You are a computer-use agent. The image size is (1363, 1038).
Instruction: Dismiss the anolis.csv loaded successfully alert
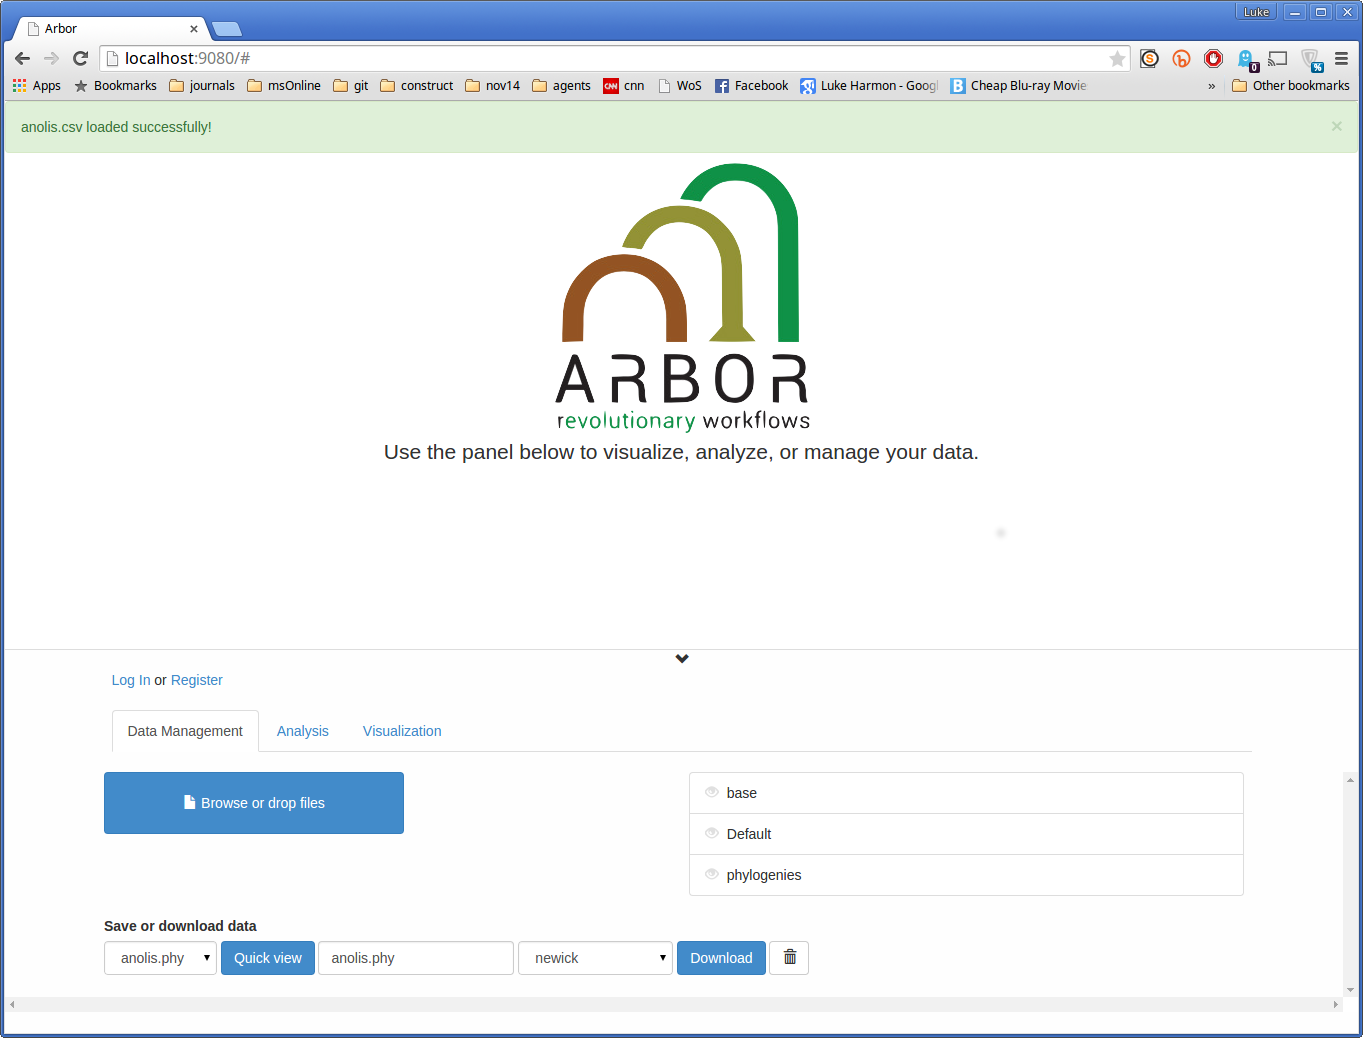1337,126
